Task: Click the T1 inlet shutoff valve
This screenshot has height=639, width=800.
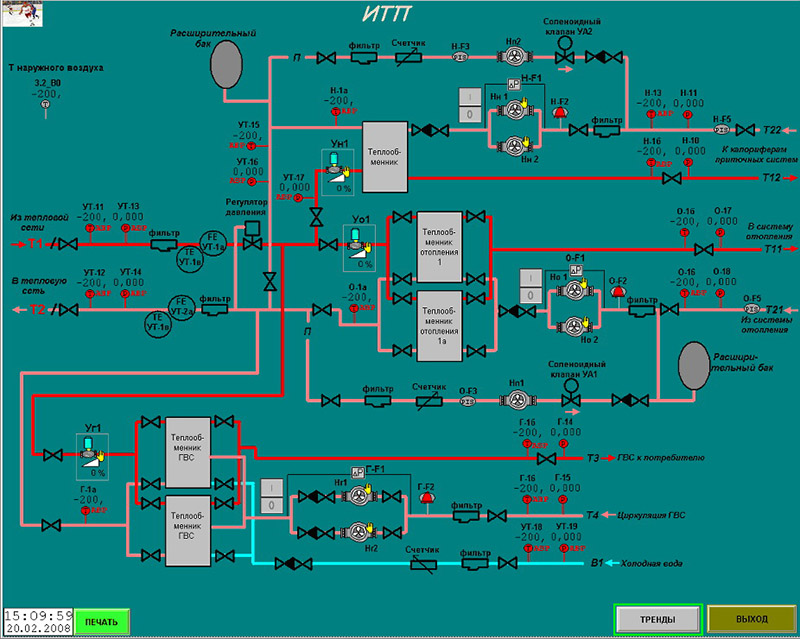Action: pyautogui.click(x=68, y=244)
